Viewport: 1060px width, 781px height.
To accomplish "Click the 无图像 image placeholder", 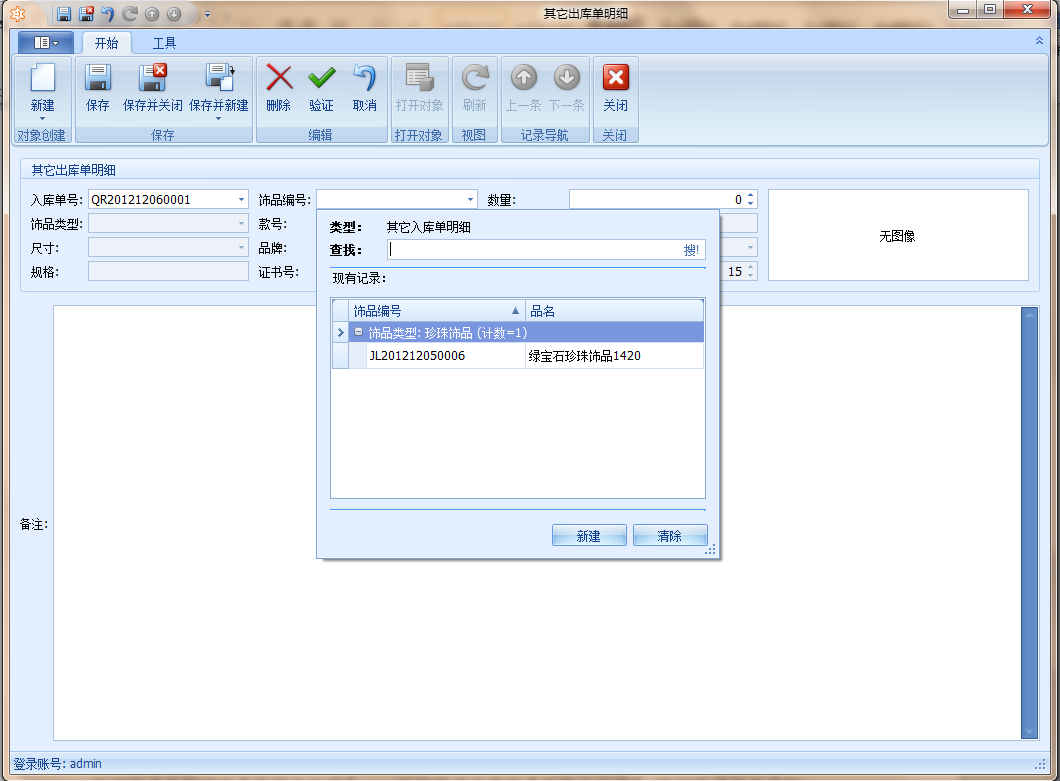I will [898, 235].
